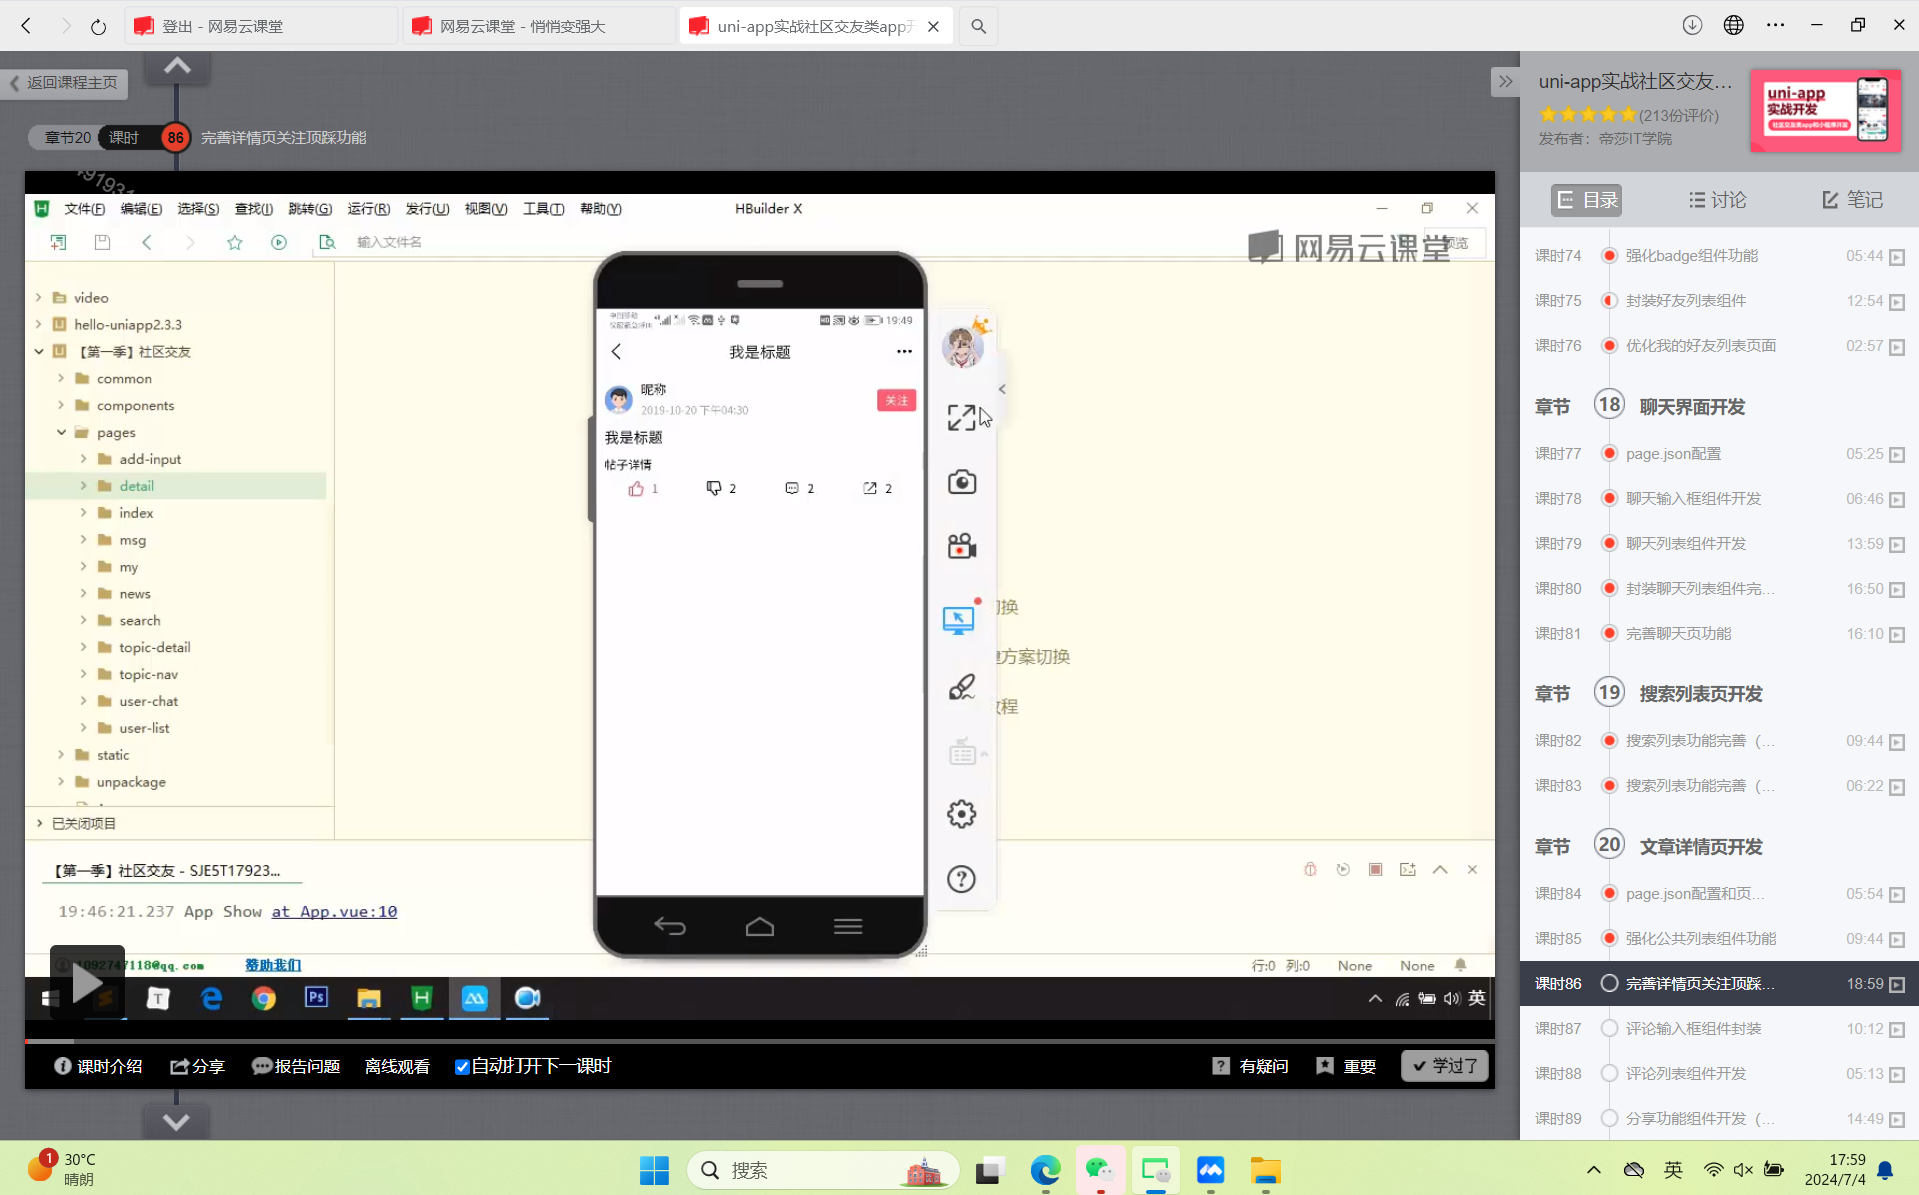Click the brush cleanup icon in sidebar
Screen dimensions: 1919x1195
(x=961, y=687)
